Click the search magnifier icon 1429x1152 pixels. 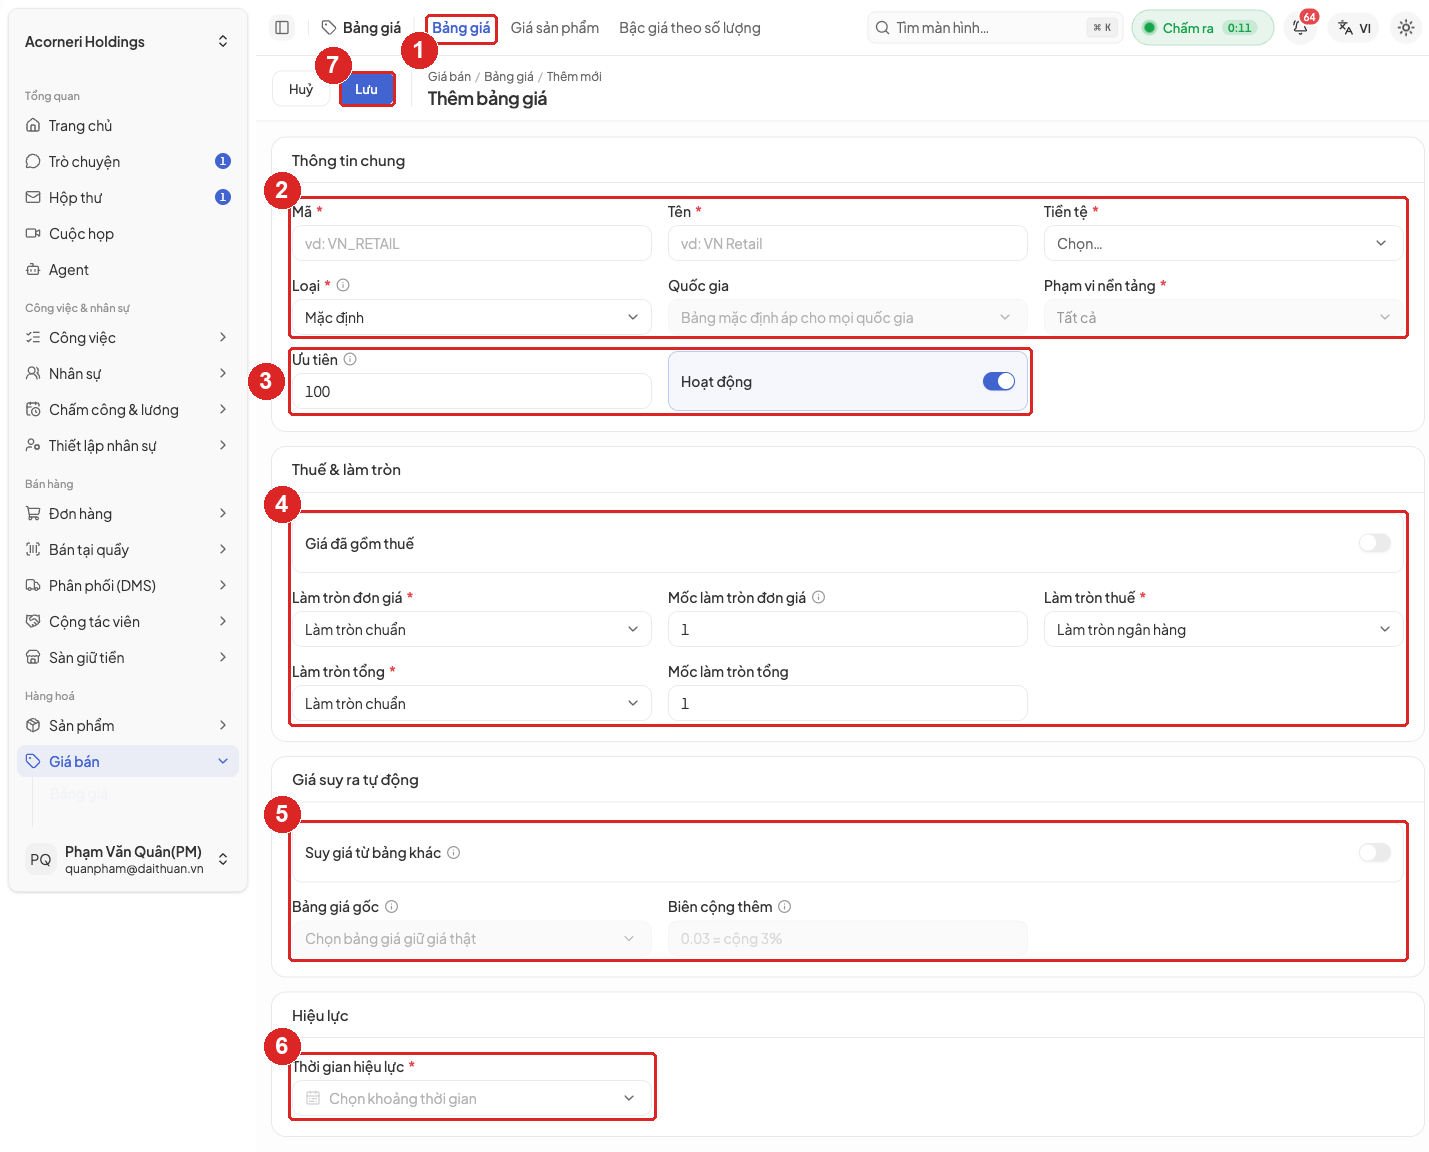coord(882,28)
